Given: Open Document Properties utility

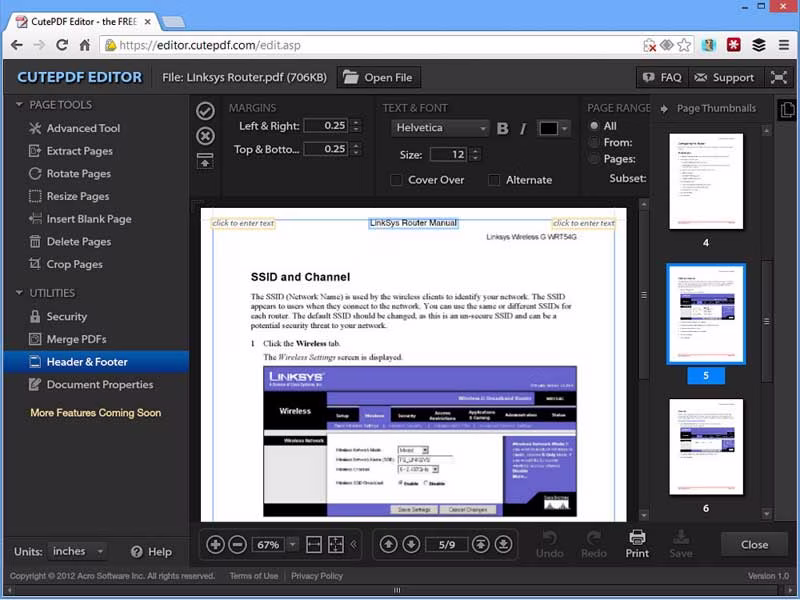Looking at the screenshot, I should click(x=90, y=385).
